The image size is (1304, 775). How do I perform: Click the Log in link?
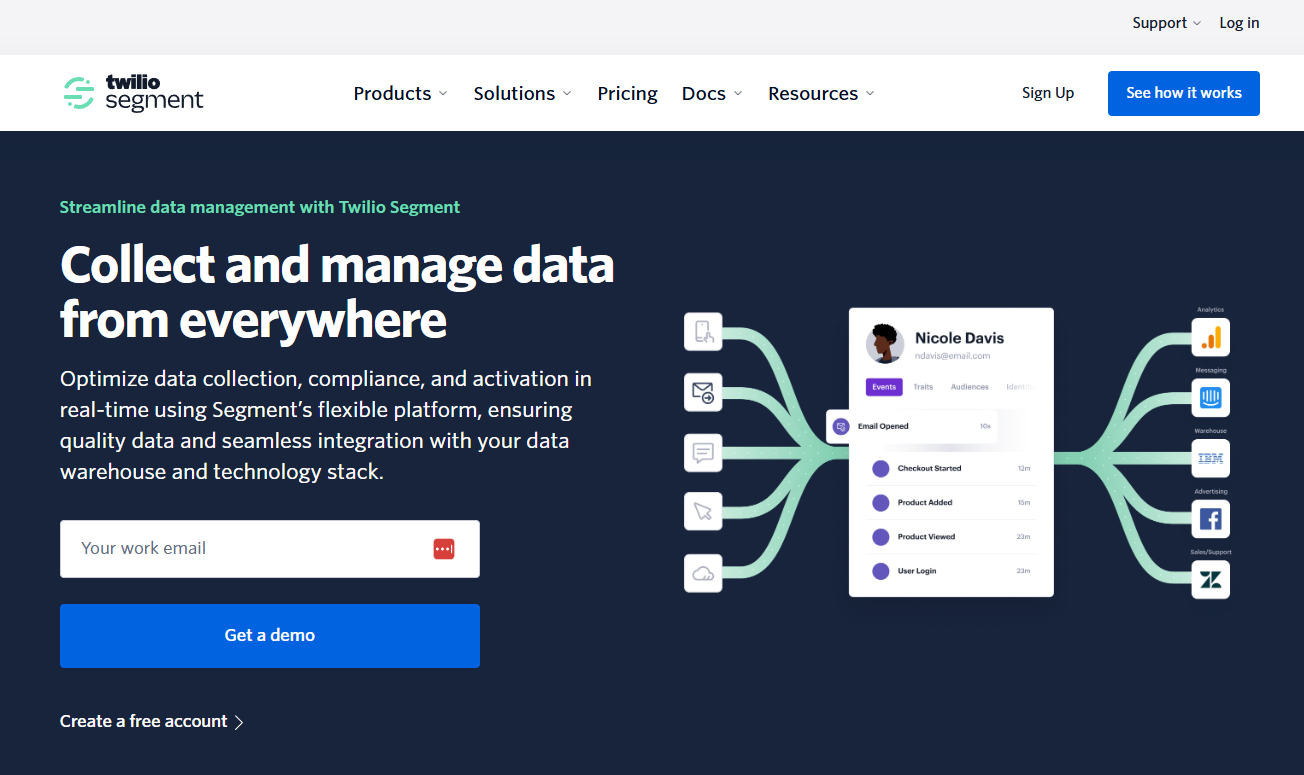[1239, 23]
